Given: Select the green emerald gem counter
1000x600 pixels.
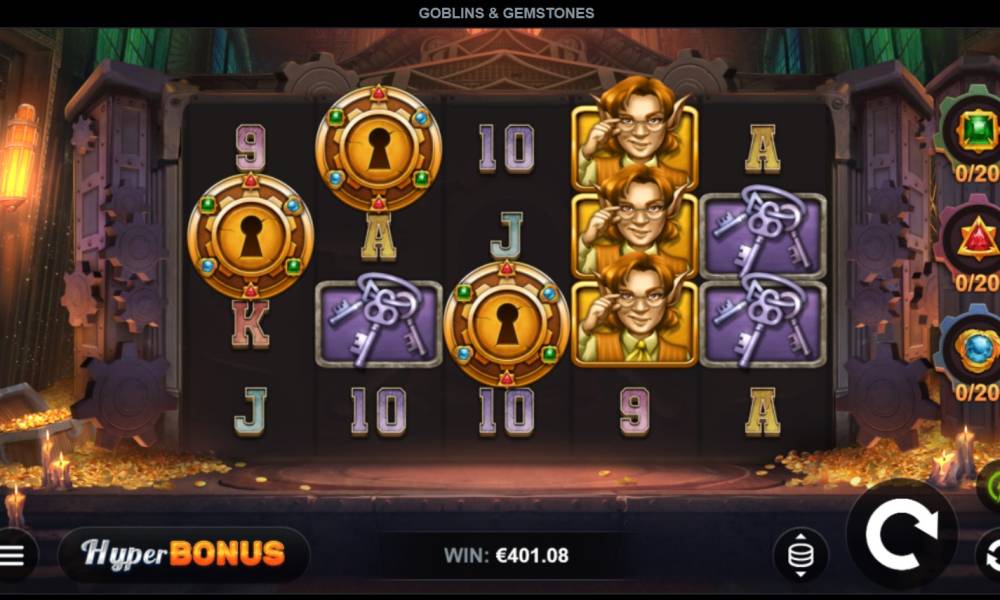Looking at the screenshot, I should tap(973, 134).
